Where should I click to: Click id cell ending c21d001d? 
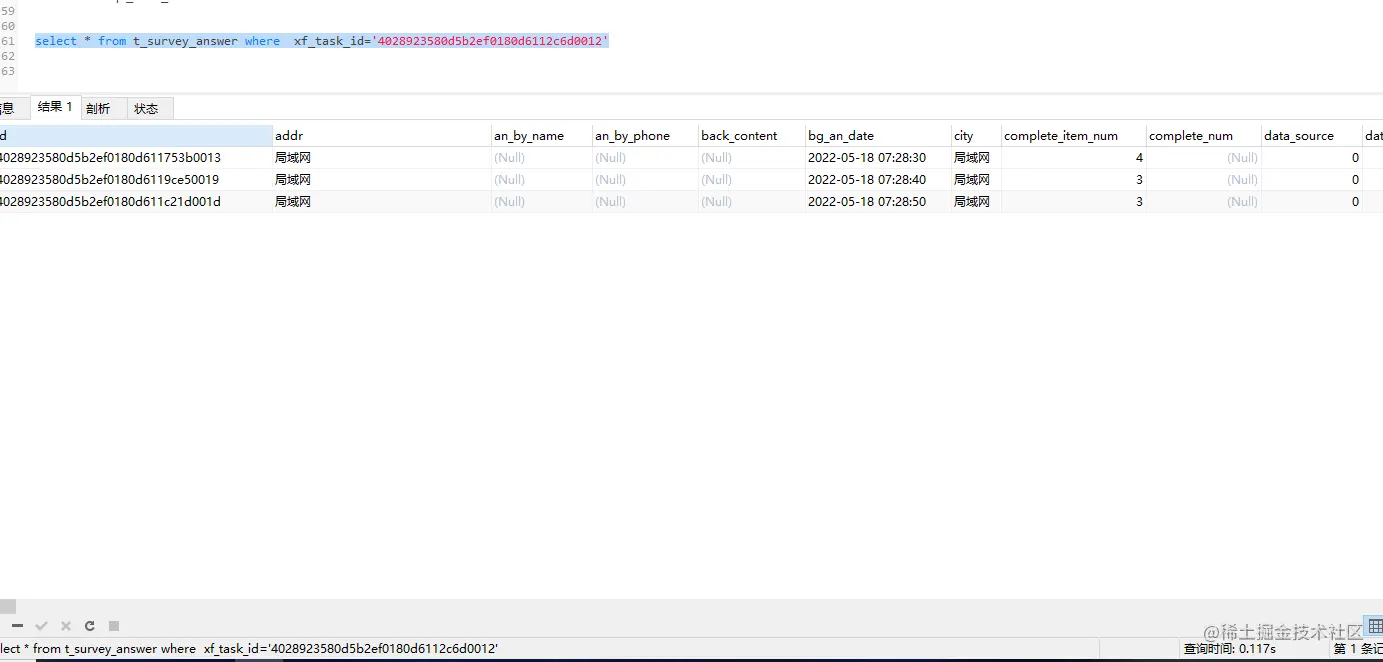tap(136, 201)
